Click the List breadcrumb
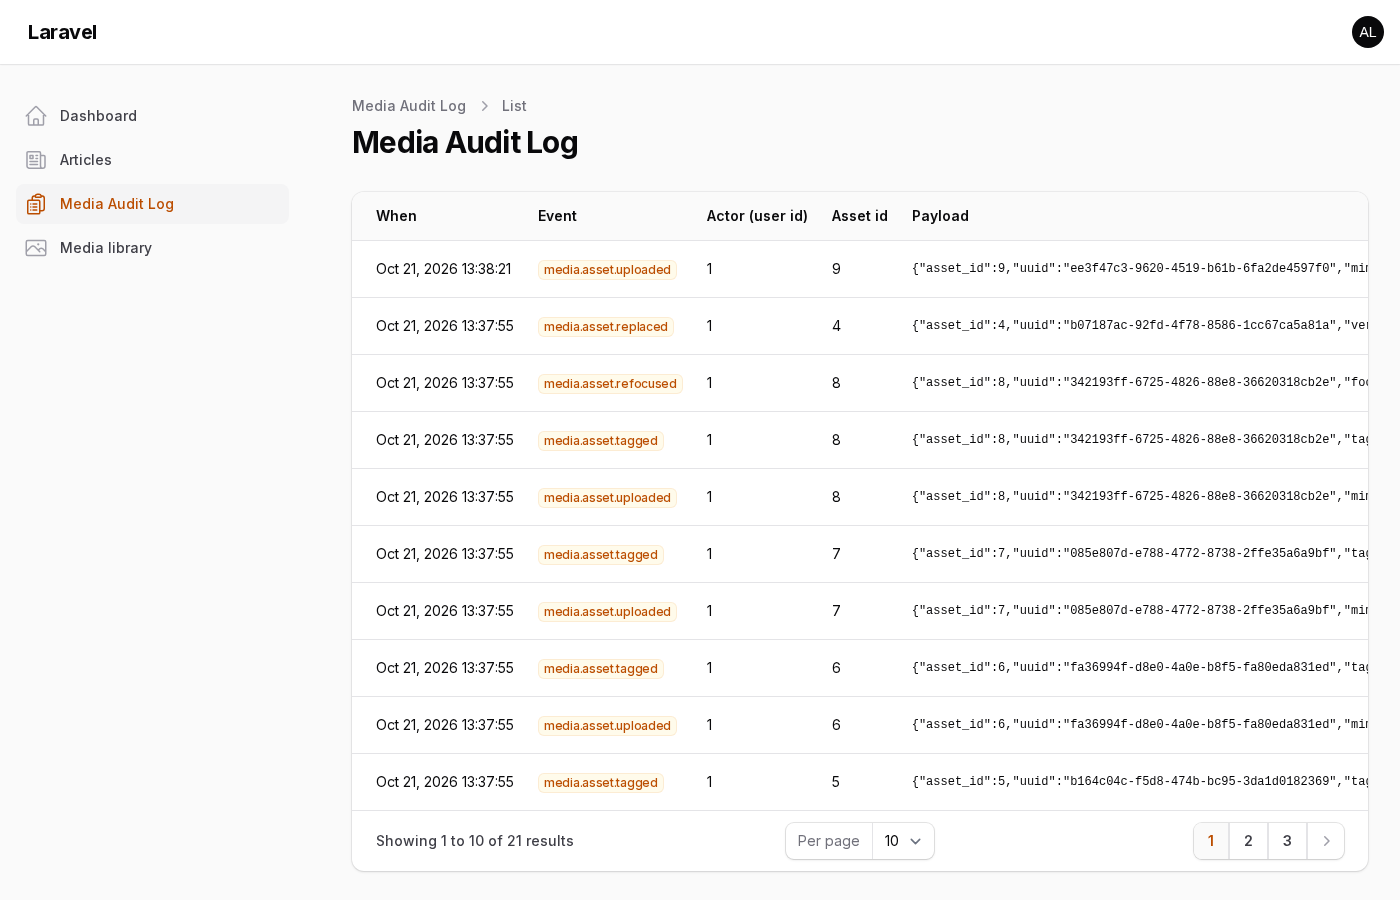The height and width of the screenshot is (900, 1400). [x=514, y=106]
